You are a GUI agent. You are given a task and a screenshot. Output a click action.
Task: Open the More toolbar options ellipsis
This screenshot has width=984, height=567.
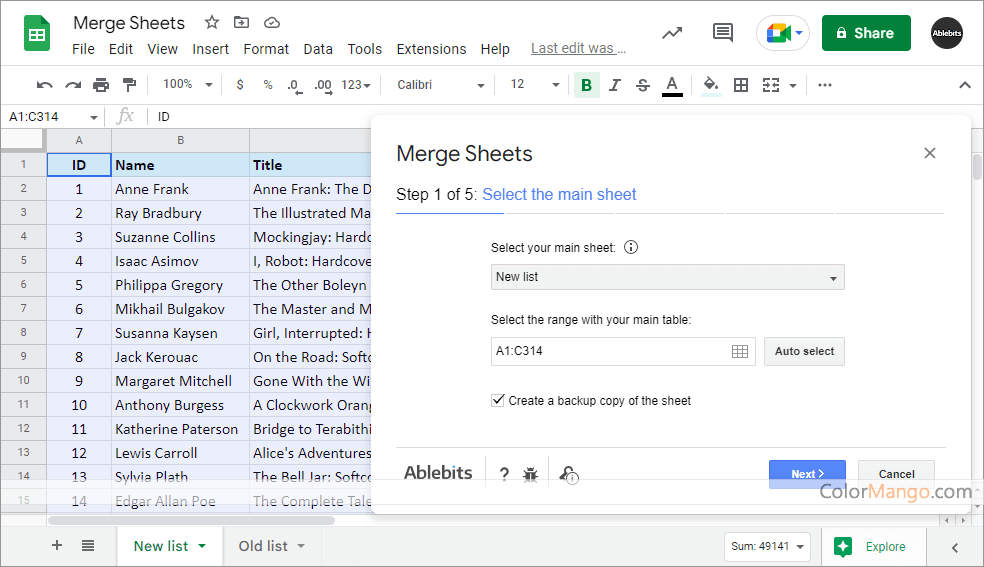tap(825, 85)
